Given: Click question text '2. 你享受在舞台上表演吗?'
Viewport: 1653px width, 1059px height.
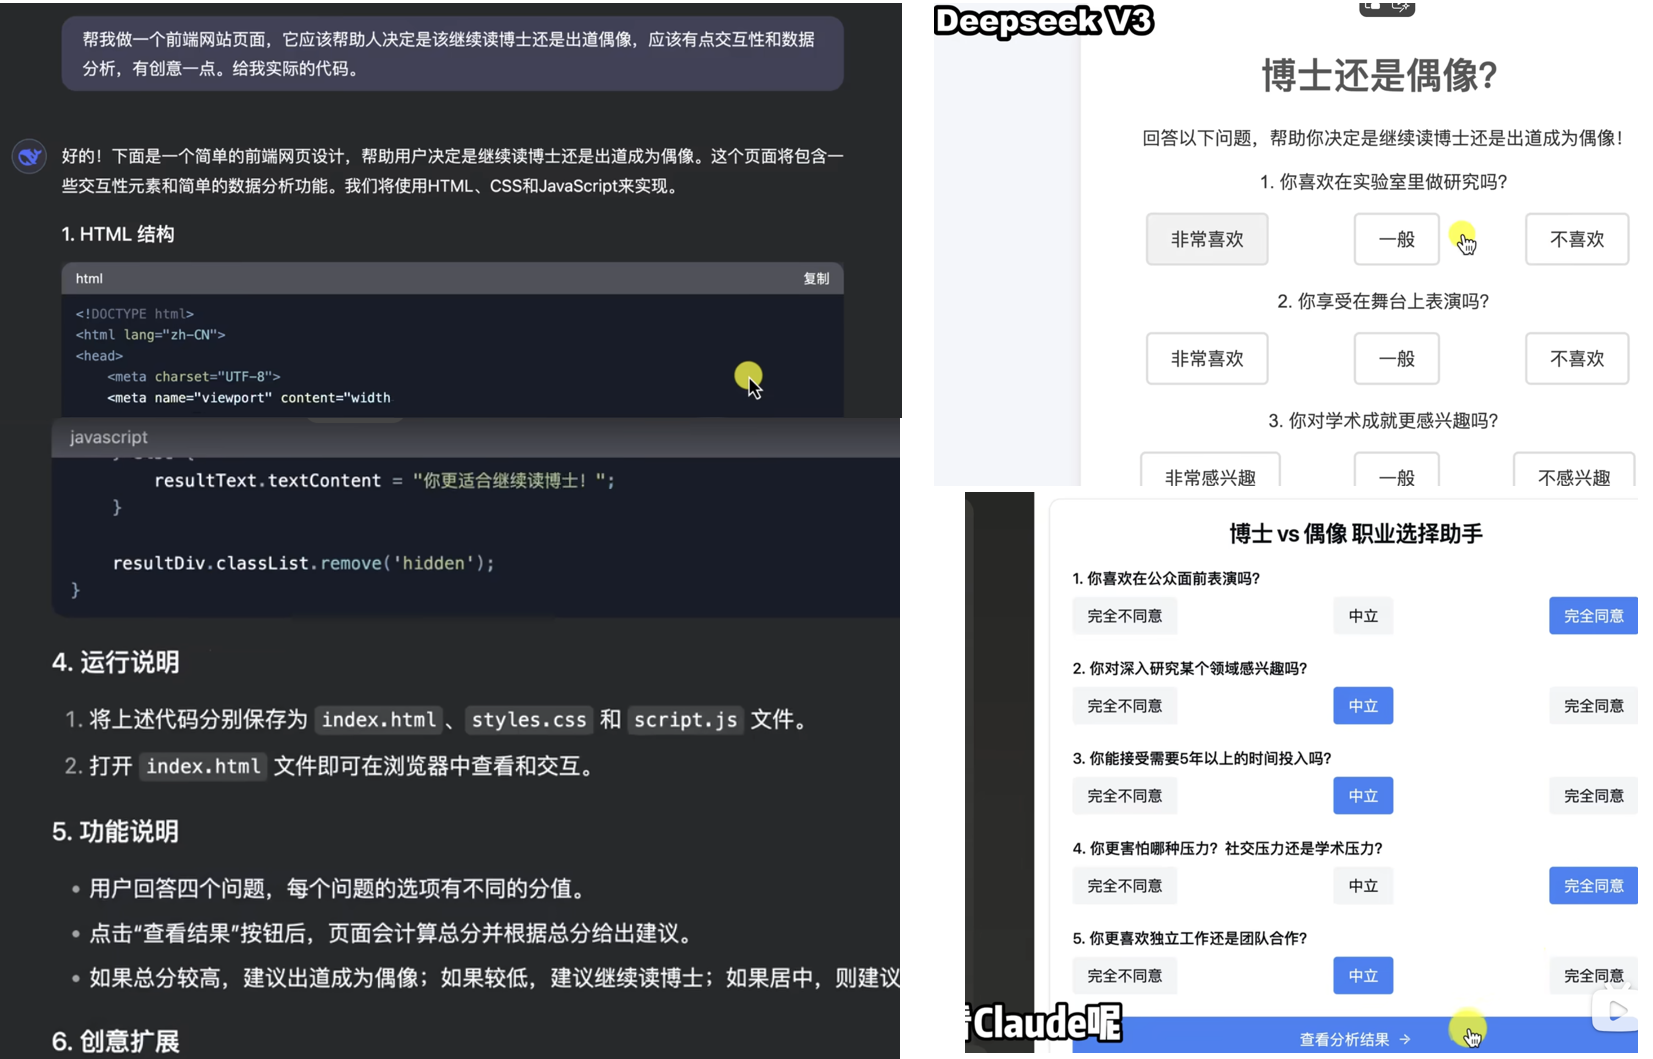Looking at the screenshot, I should pyautogui.click(x=1383, y=301).
